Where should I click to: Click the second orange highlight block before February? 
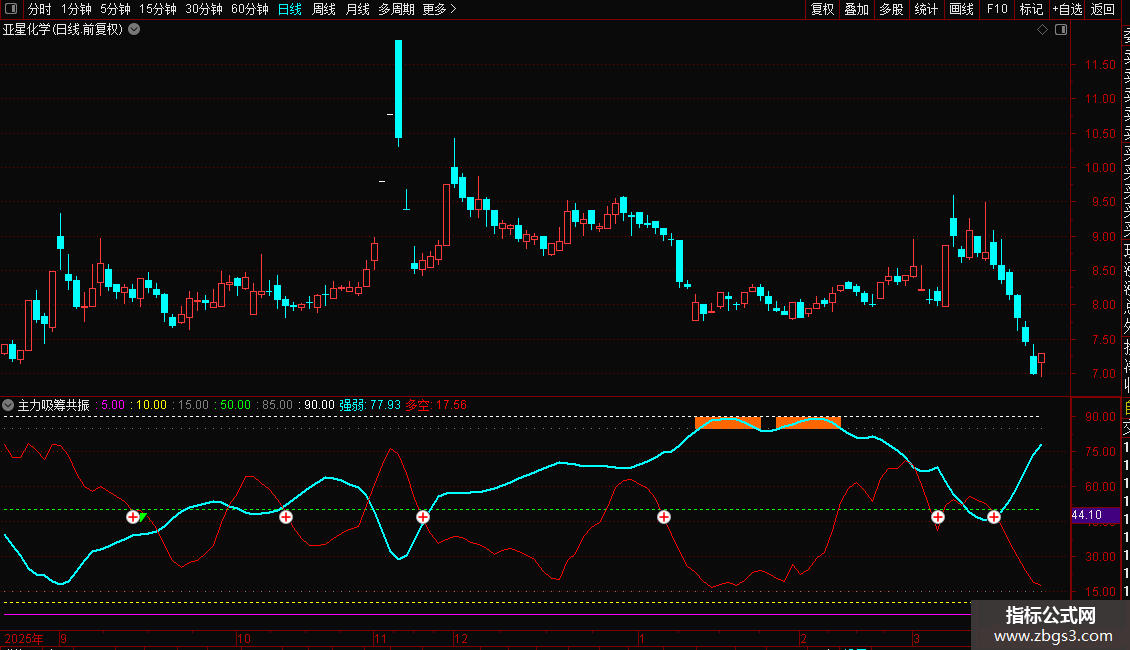808,423
